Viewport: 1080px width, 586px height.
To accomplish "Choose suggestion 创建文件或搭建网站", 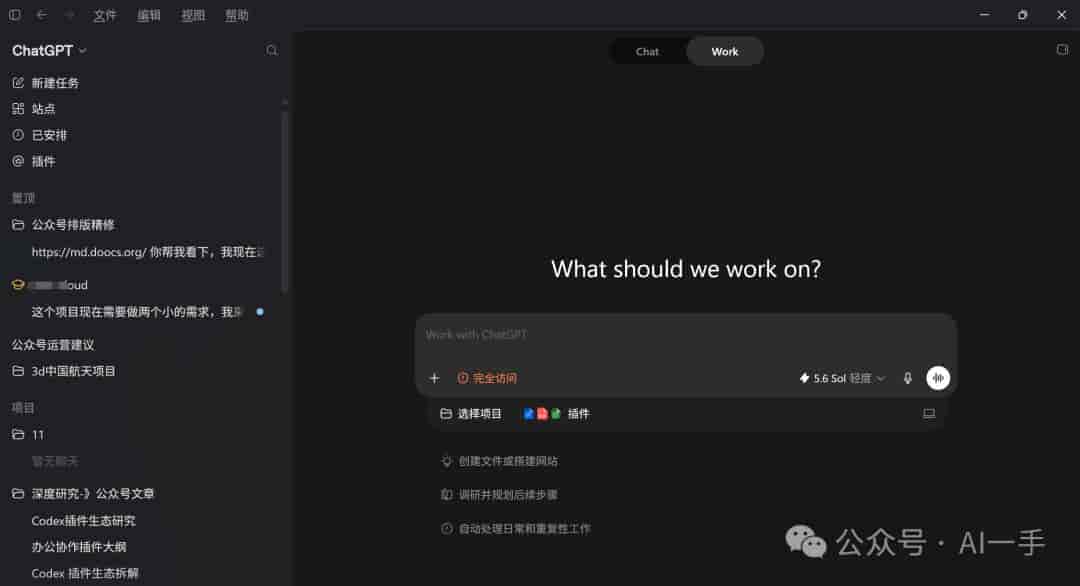I will pyautogui.click(x=499, y=461).
